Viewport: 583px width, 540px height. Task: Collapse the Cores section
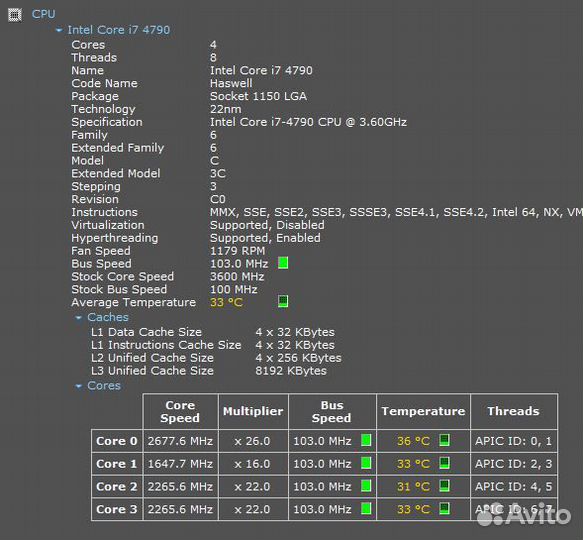click(78, 386)
